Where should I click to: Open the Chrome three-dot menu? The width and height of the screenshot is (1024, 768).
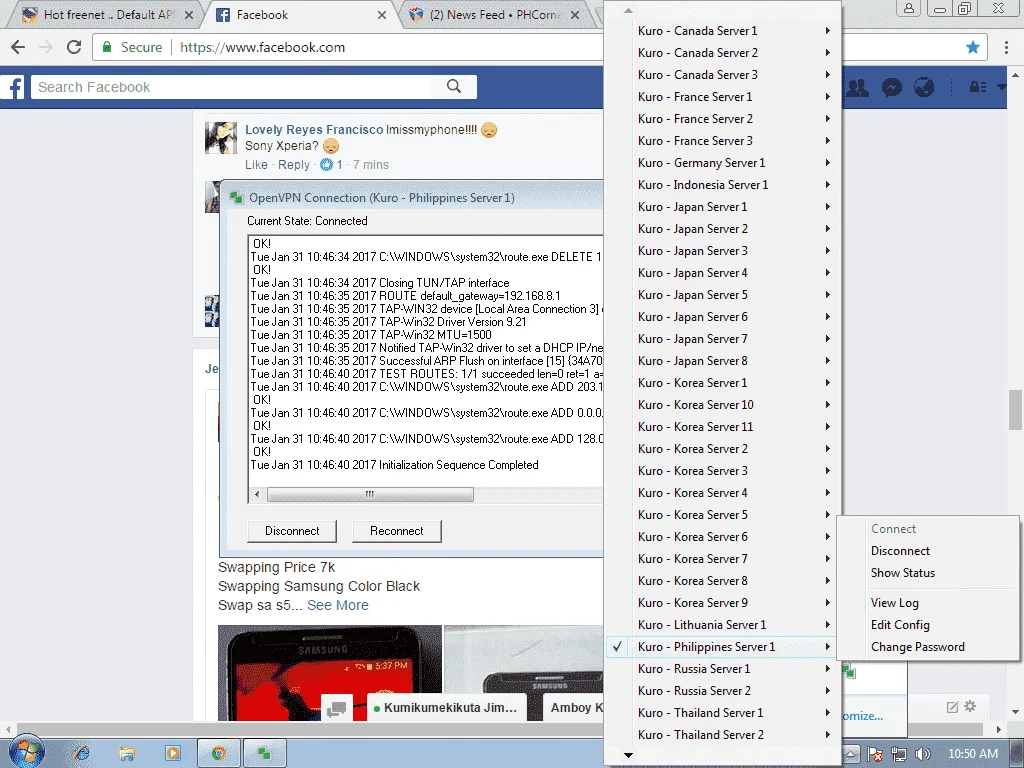[x=1006, y=47]
